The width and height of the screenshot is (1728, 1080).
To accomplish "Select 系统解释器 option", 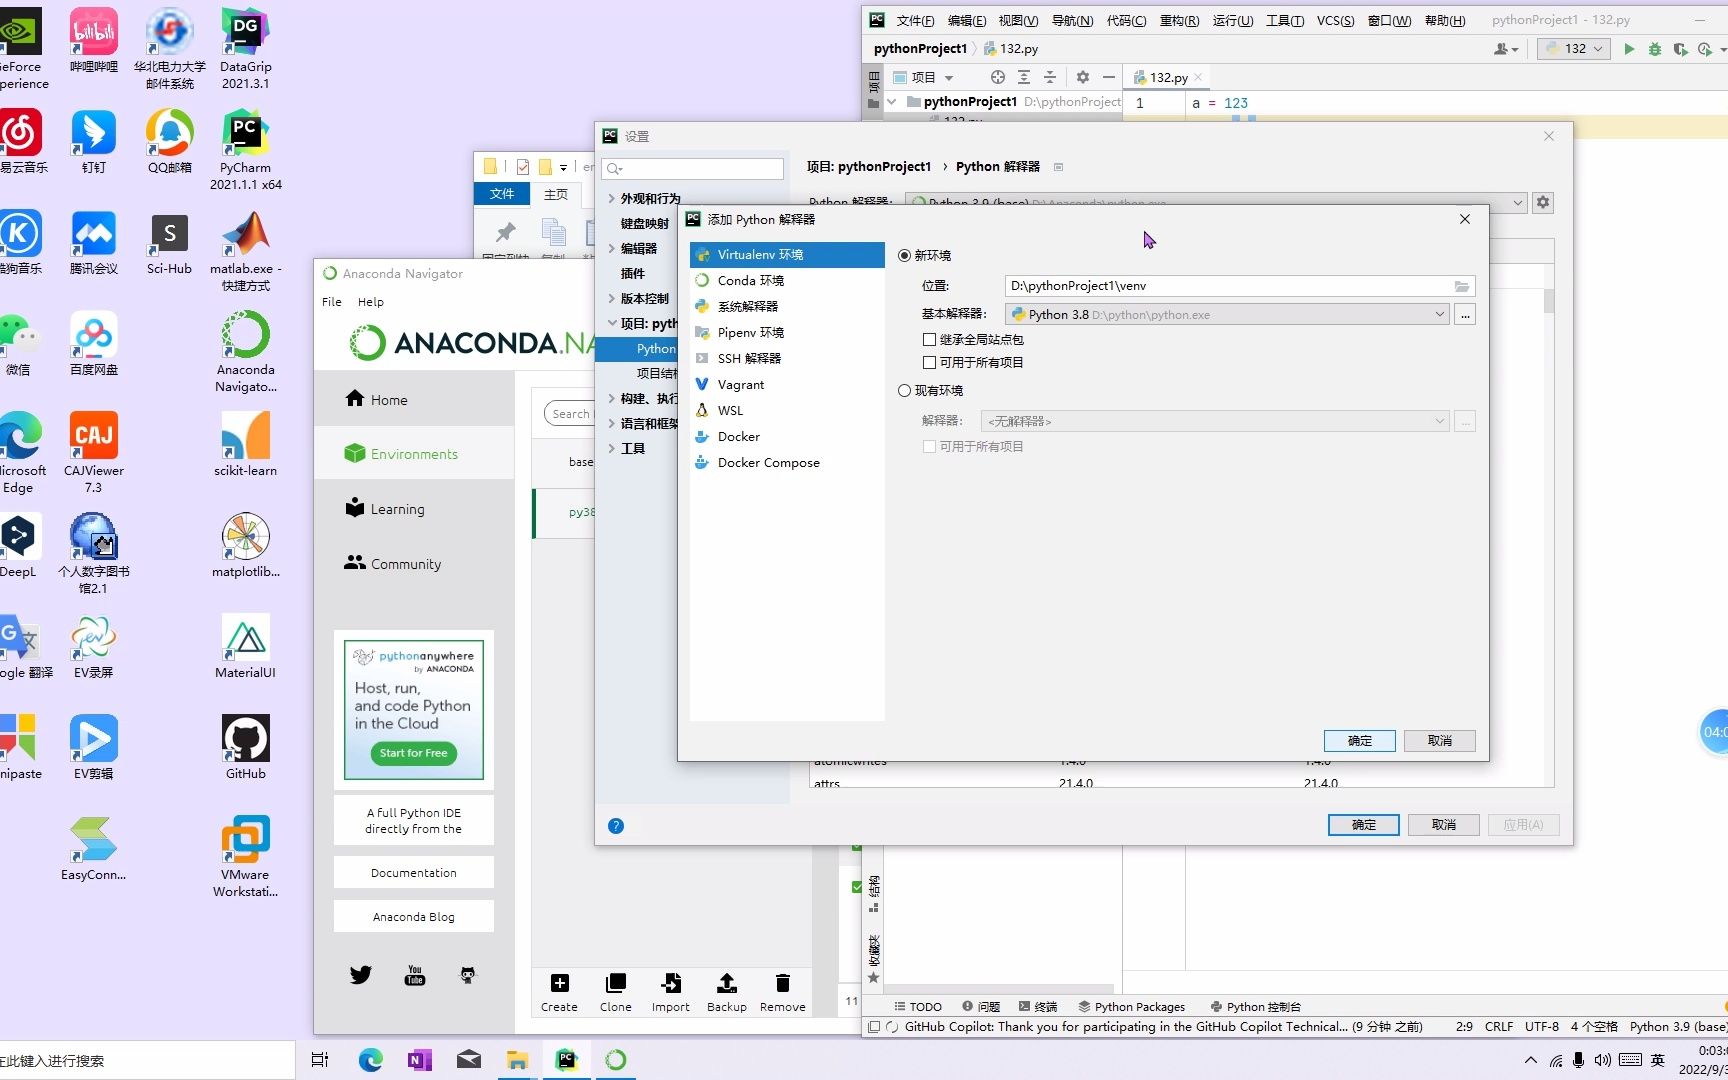I will click(x=787, y=307).
